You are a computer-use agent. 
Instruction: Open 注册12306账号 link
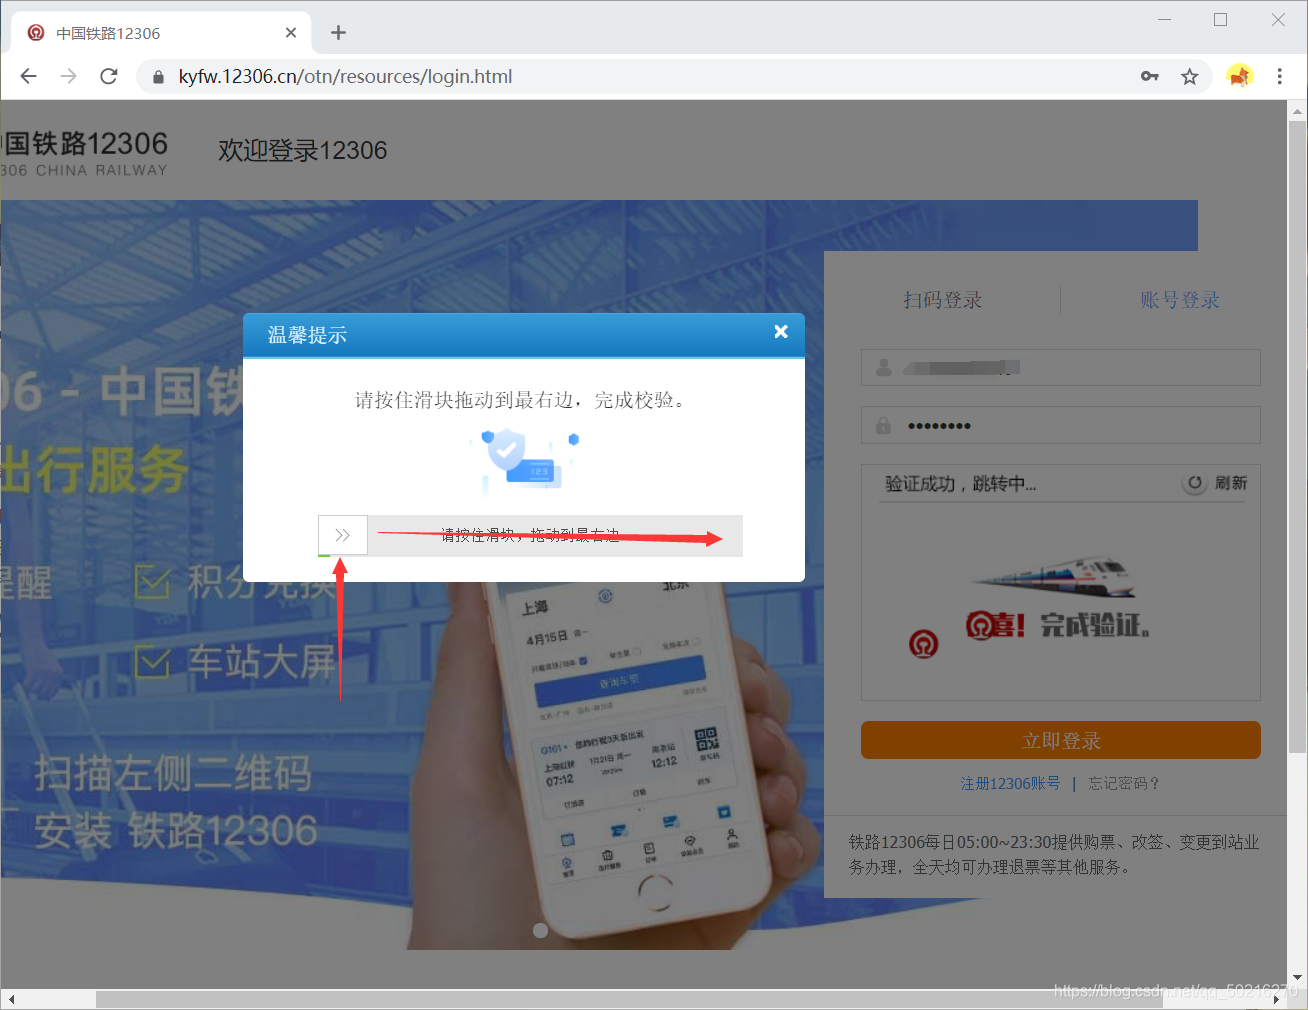point(1010,783)
